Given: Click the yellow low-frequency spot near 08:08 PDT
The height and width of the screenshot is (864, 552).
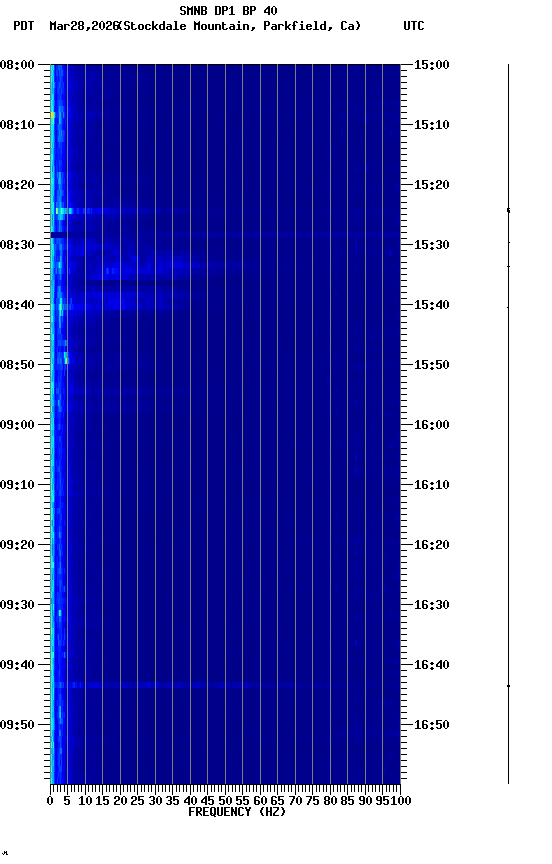Looking at the screenshot, I should pos(53,115).
